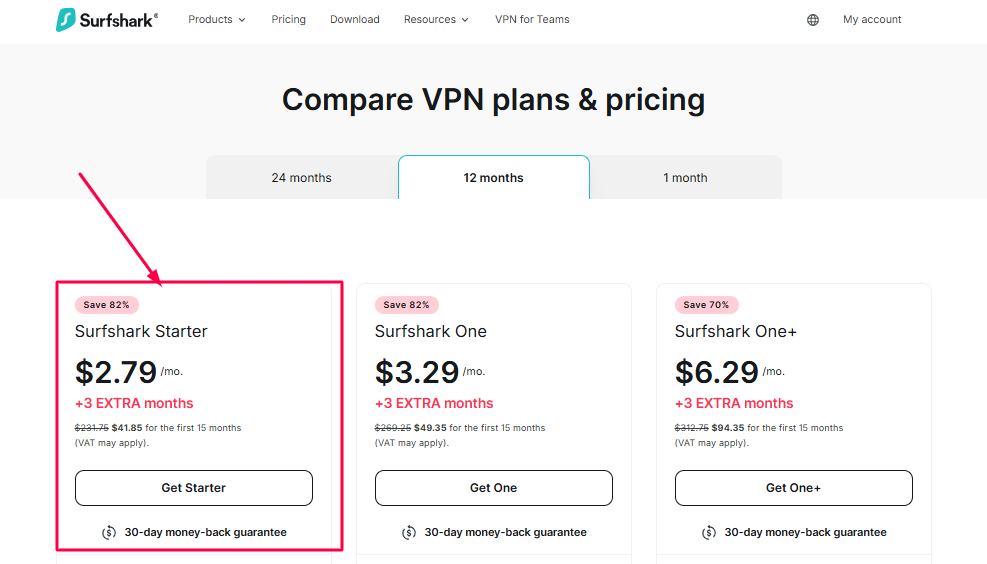Switch to the 24 months tab
The height and width of the screenshot is (564, 987).
pyautogui.click(x=301, y=178)
